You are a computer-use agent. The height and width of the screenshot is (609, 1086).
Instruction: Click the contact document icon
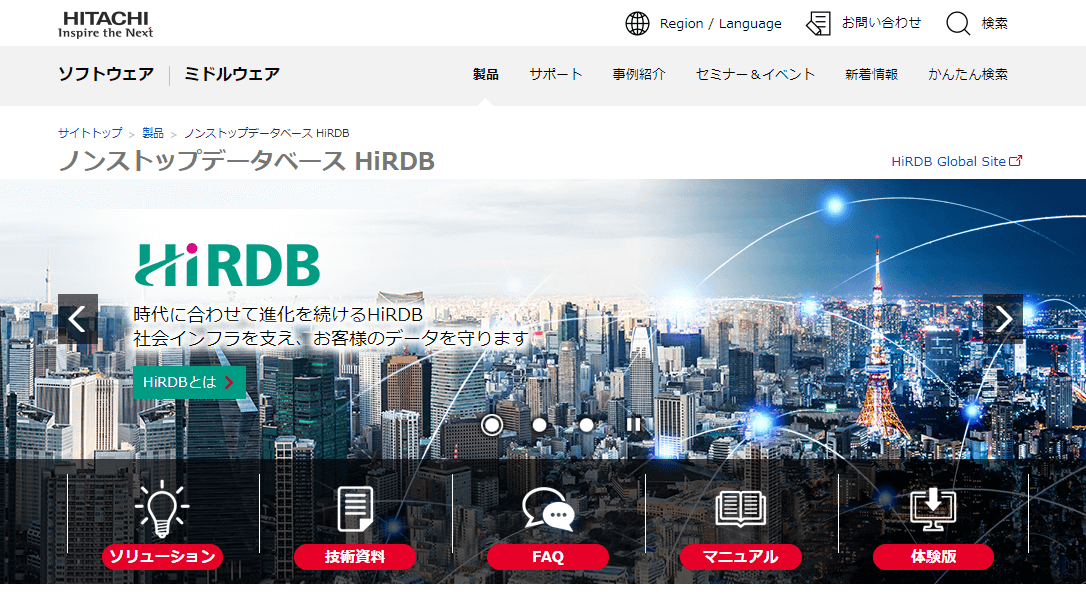tap(819, 24)
